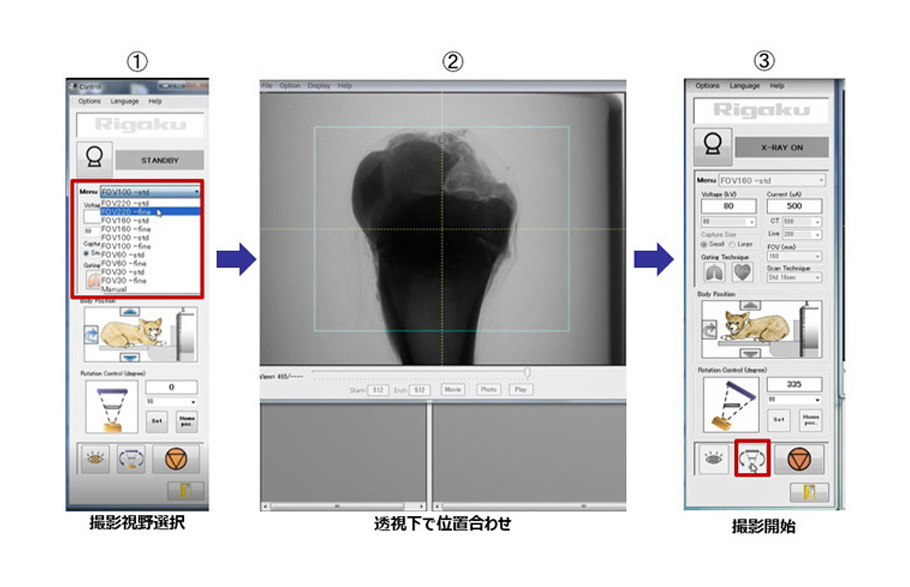Viewport: 910px width, 587px height.
Task: Click body rotate arrow in X-RAY ON panel
Action: [710, 330]
